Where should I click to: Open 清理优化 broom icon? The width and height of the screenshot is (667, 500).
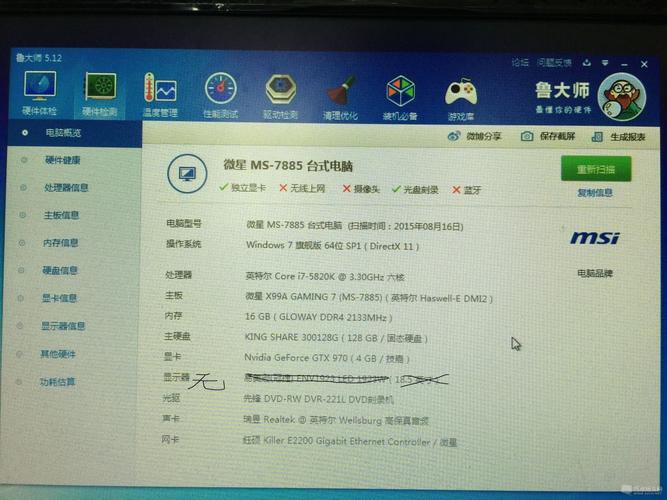pyautogui.click(x=341, y=92)
